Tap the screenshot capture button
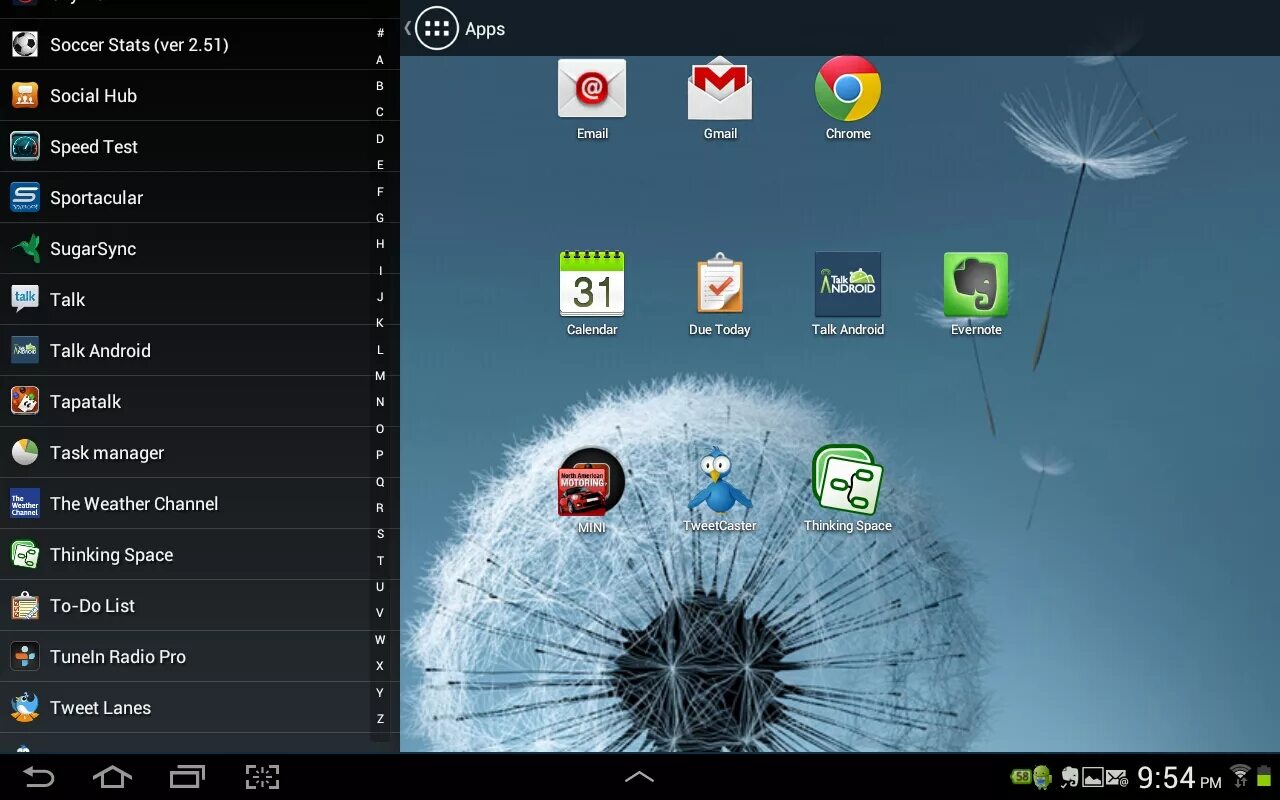 click(262, 777)
